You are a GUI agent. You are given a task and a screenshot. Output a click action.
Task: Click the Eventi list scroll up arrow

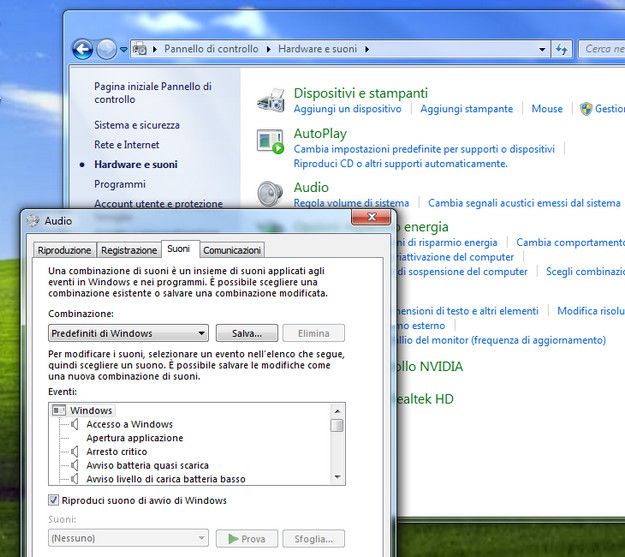[337, 411]
